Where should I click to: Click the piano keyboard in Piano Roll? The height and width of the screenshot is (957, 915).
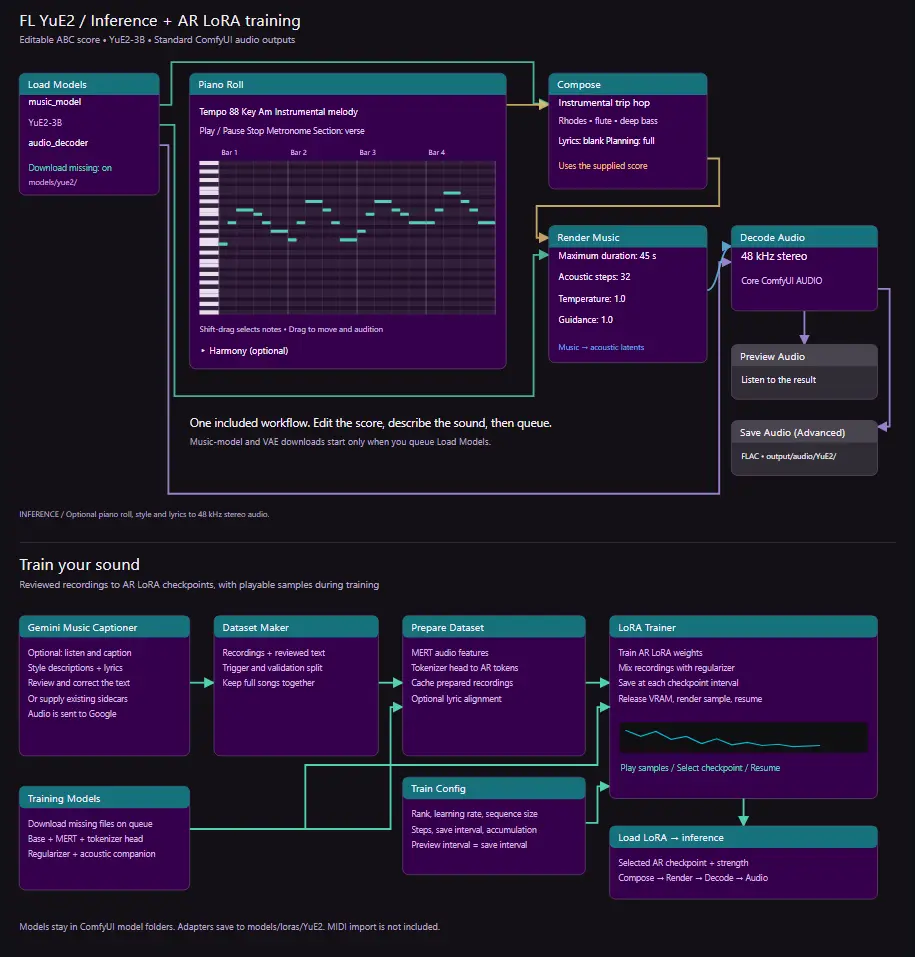pos(209,237)
